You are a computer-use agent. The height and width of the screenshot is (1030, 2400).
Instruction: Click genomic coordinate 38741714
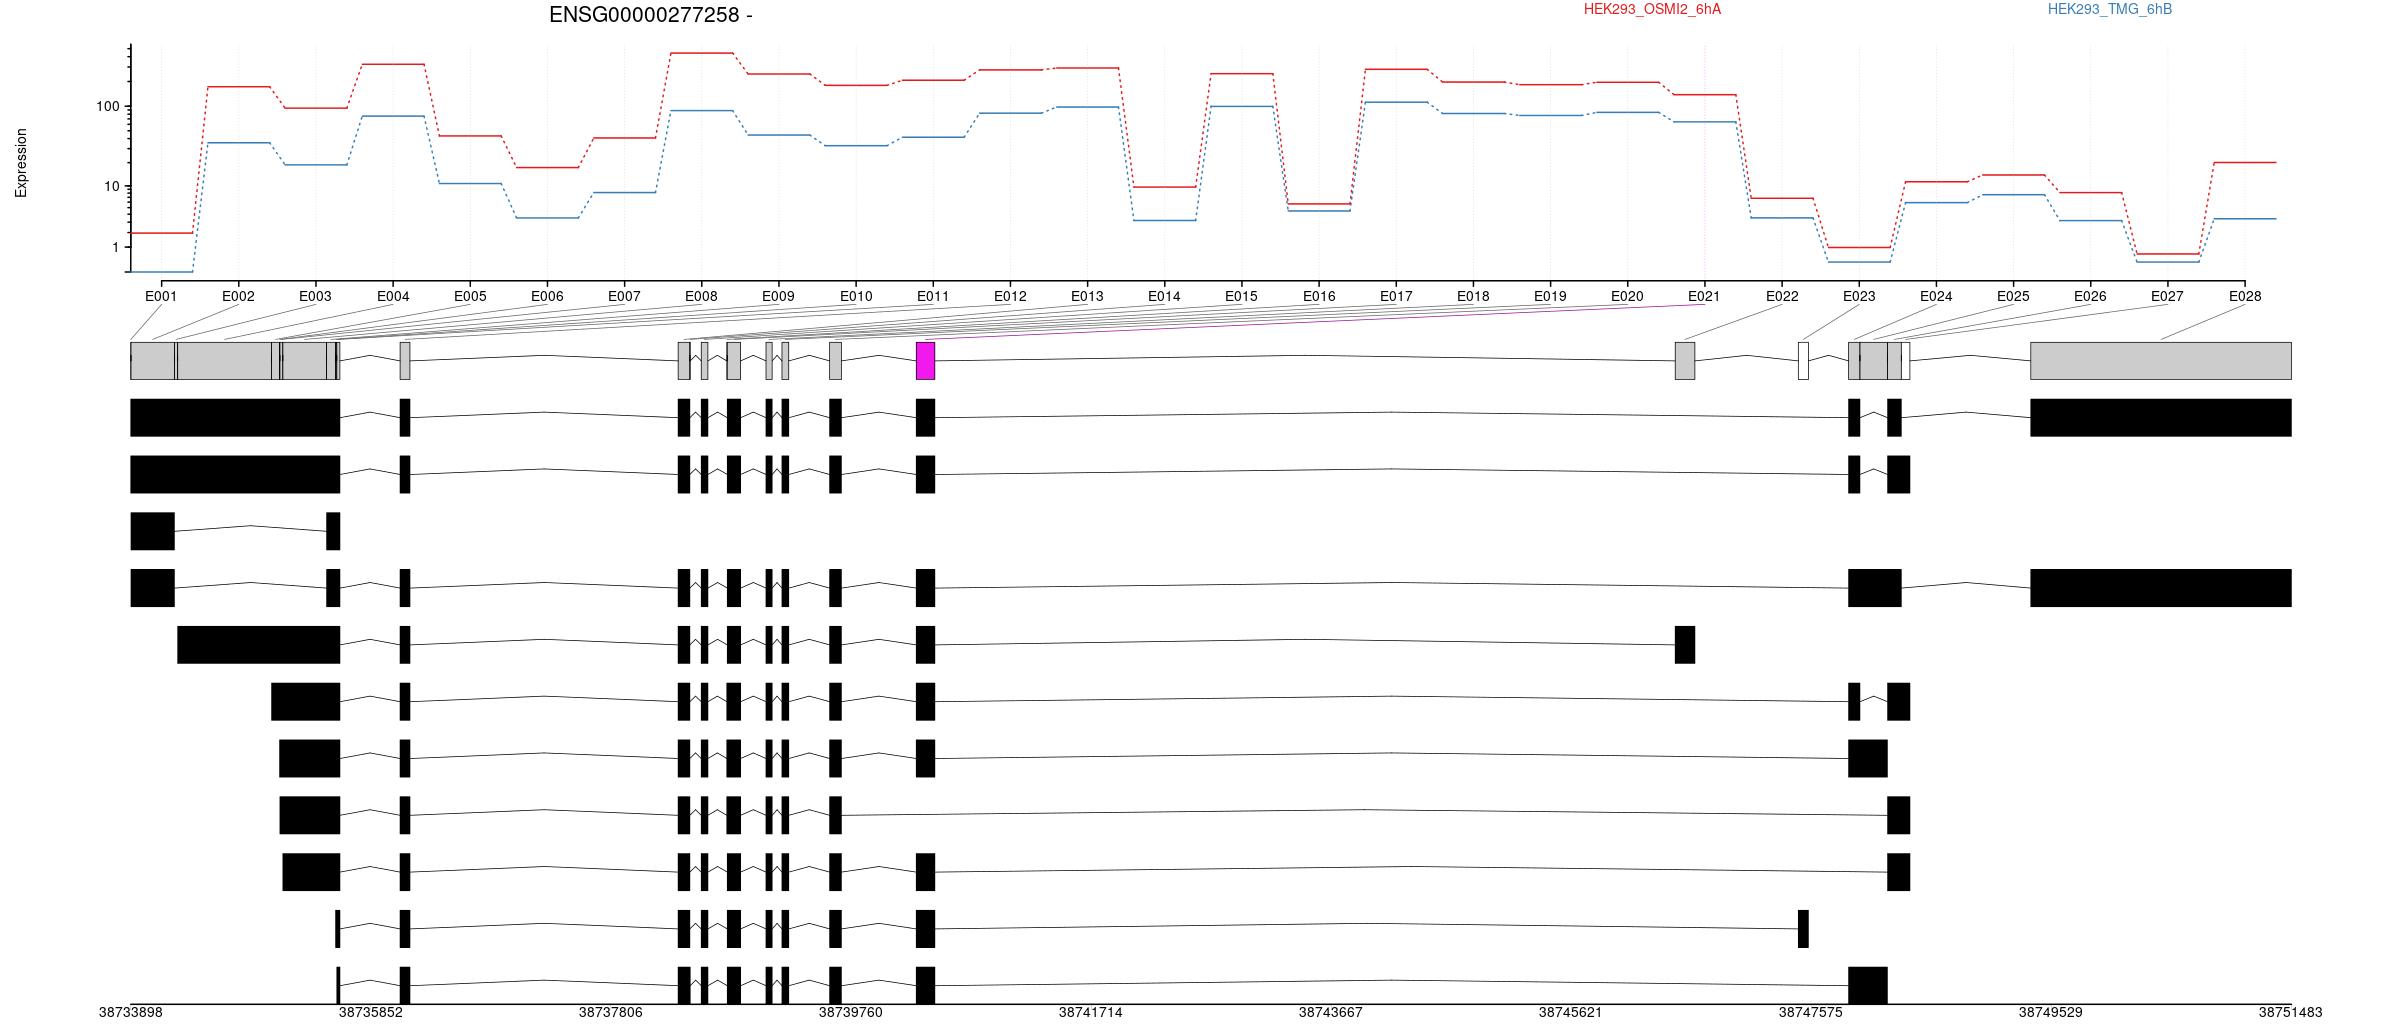(1091, 1012)
